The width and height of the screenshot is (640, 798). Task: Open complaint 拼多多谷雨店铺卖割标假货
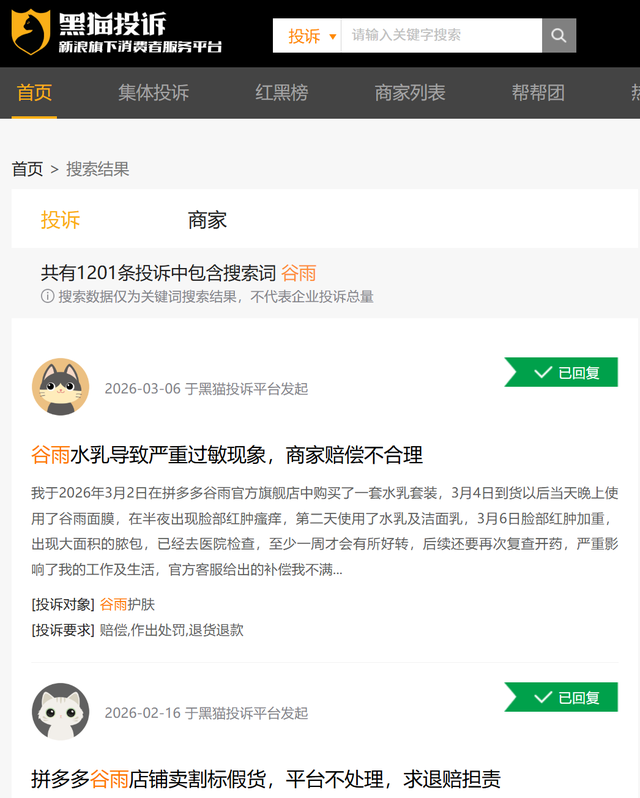click(x=266, y=779)
